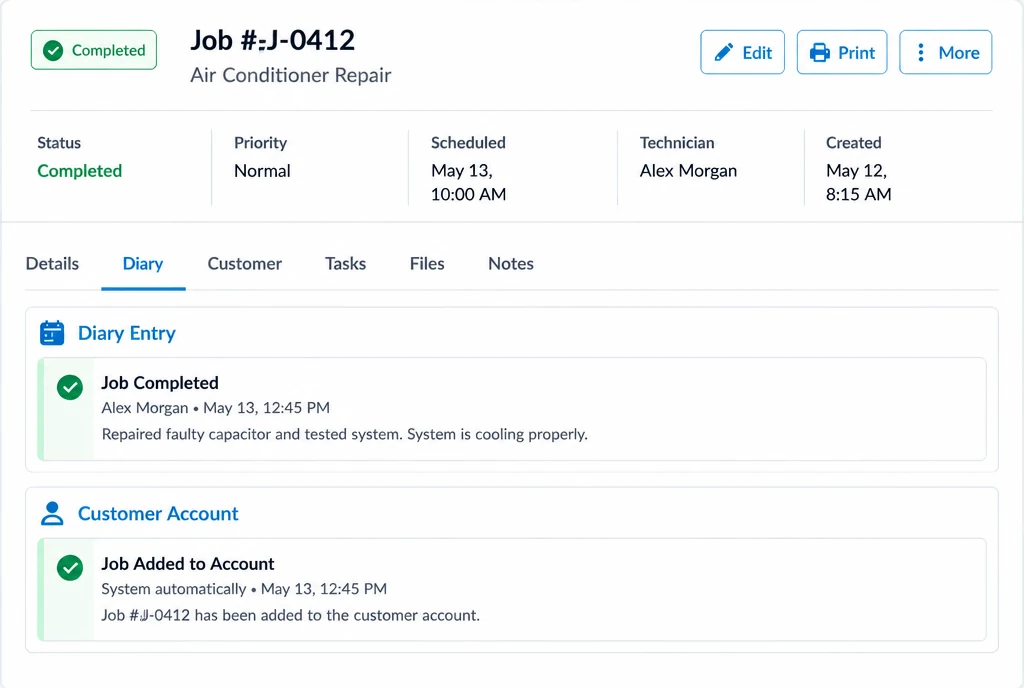Click the Technician label
The width and height of the screenshot is (1024, 688).
click(677, 143)
